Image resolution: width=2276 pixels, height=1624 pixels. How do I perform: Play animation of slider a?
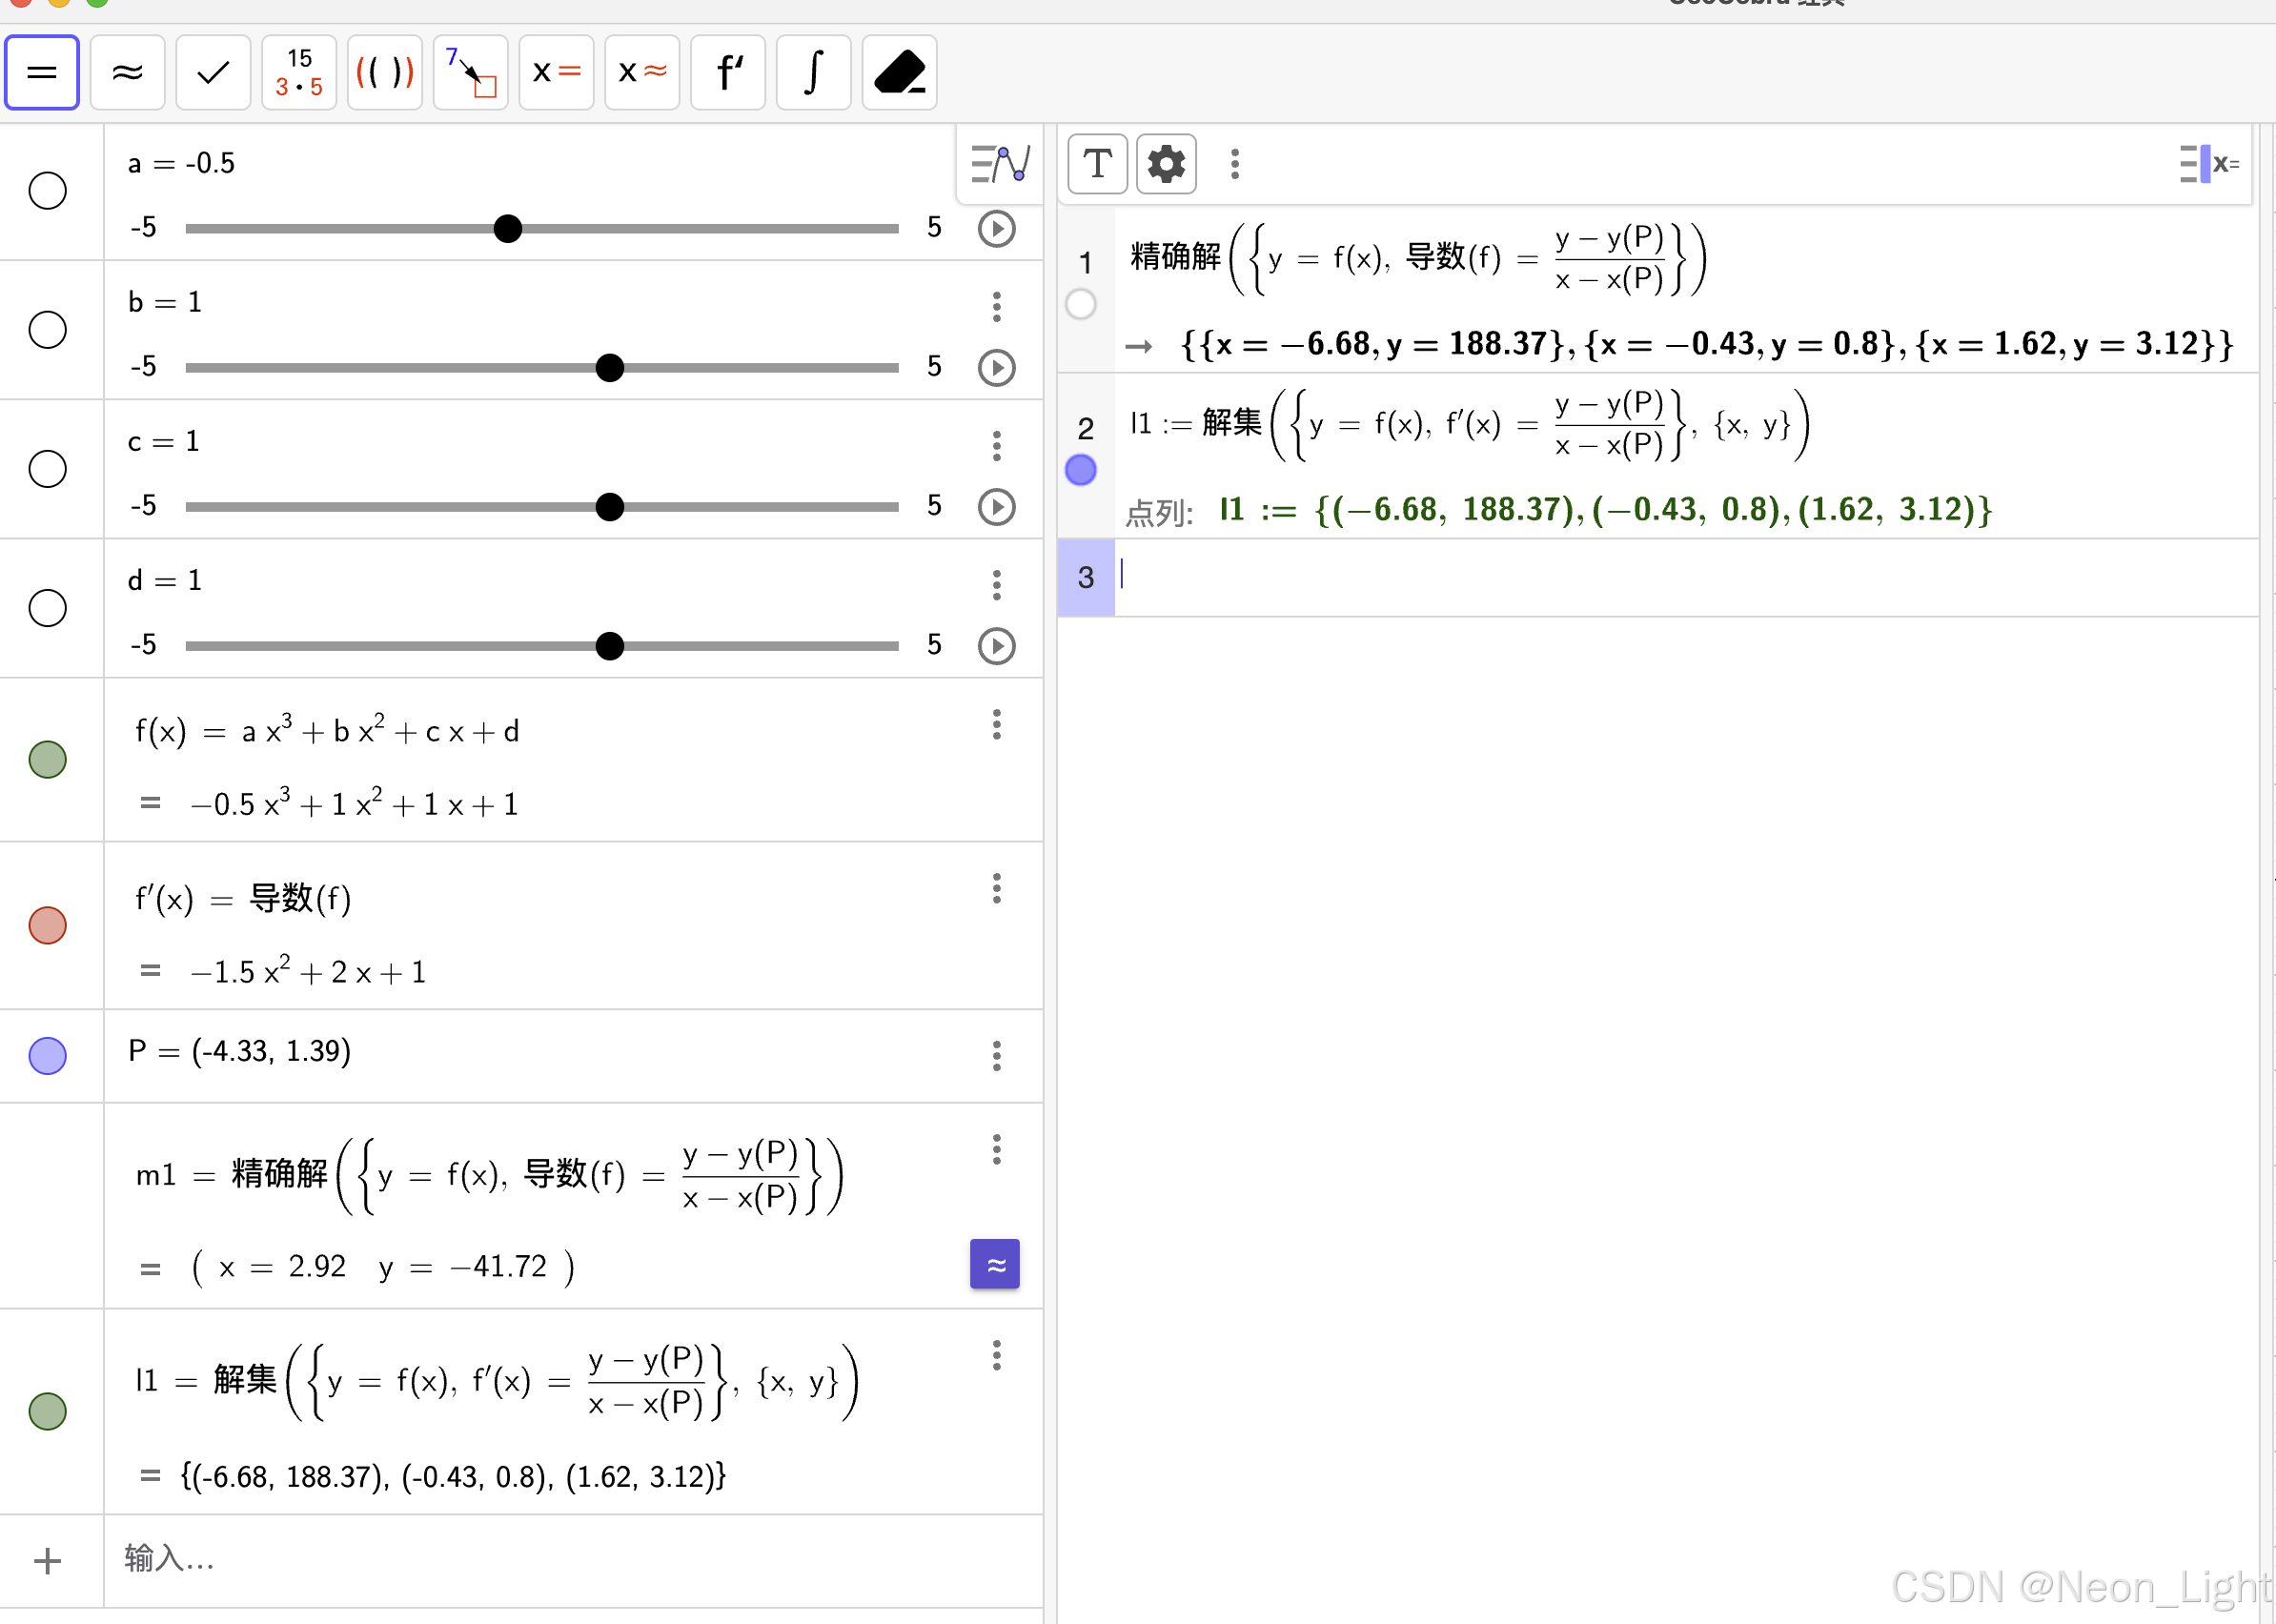coord(996,229)
